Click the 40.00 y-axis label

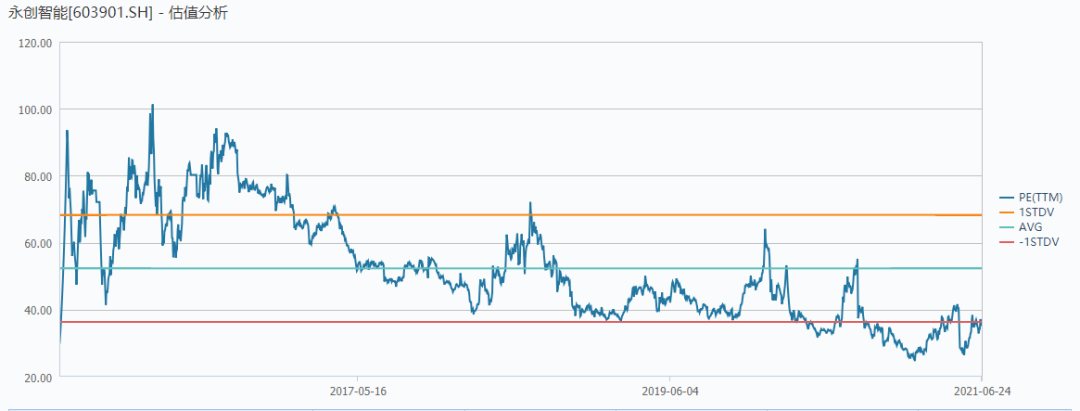click(x=37, y=310)
